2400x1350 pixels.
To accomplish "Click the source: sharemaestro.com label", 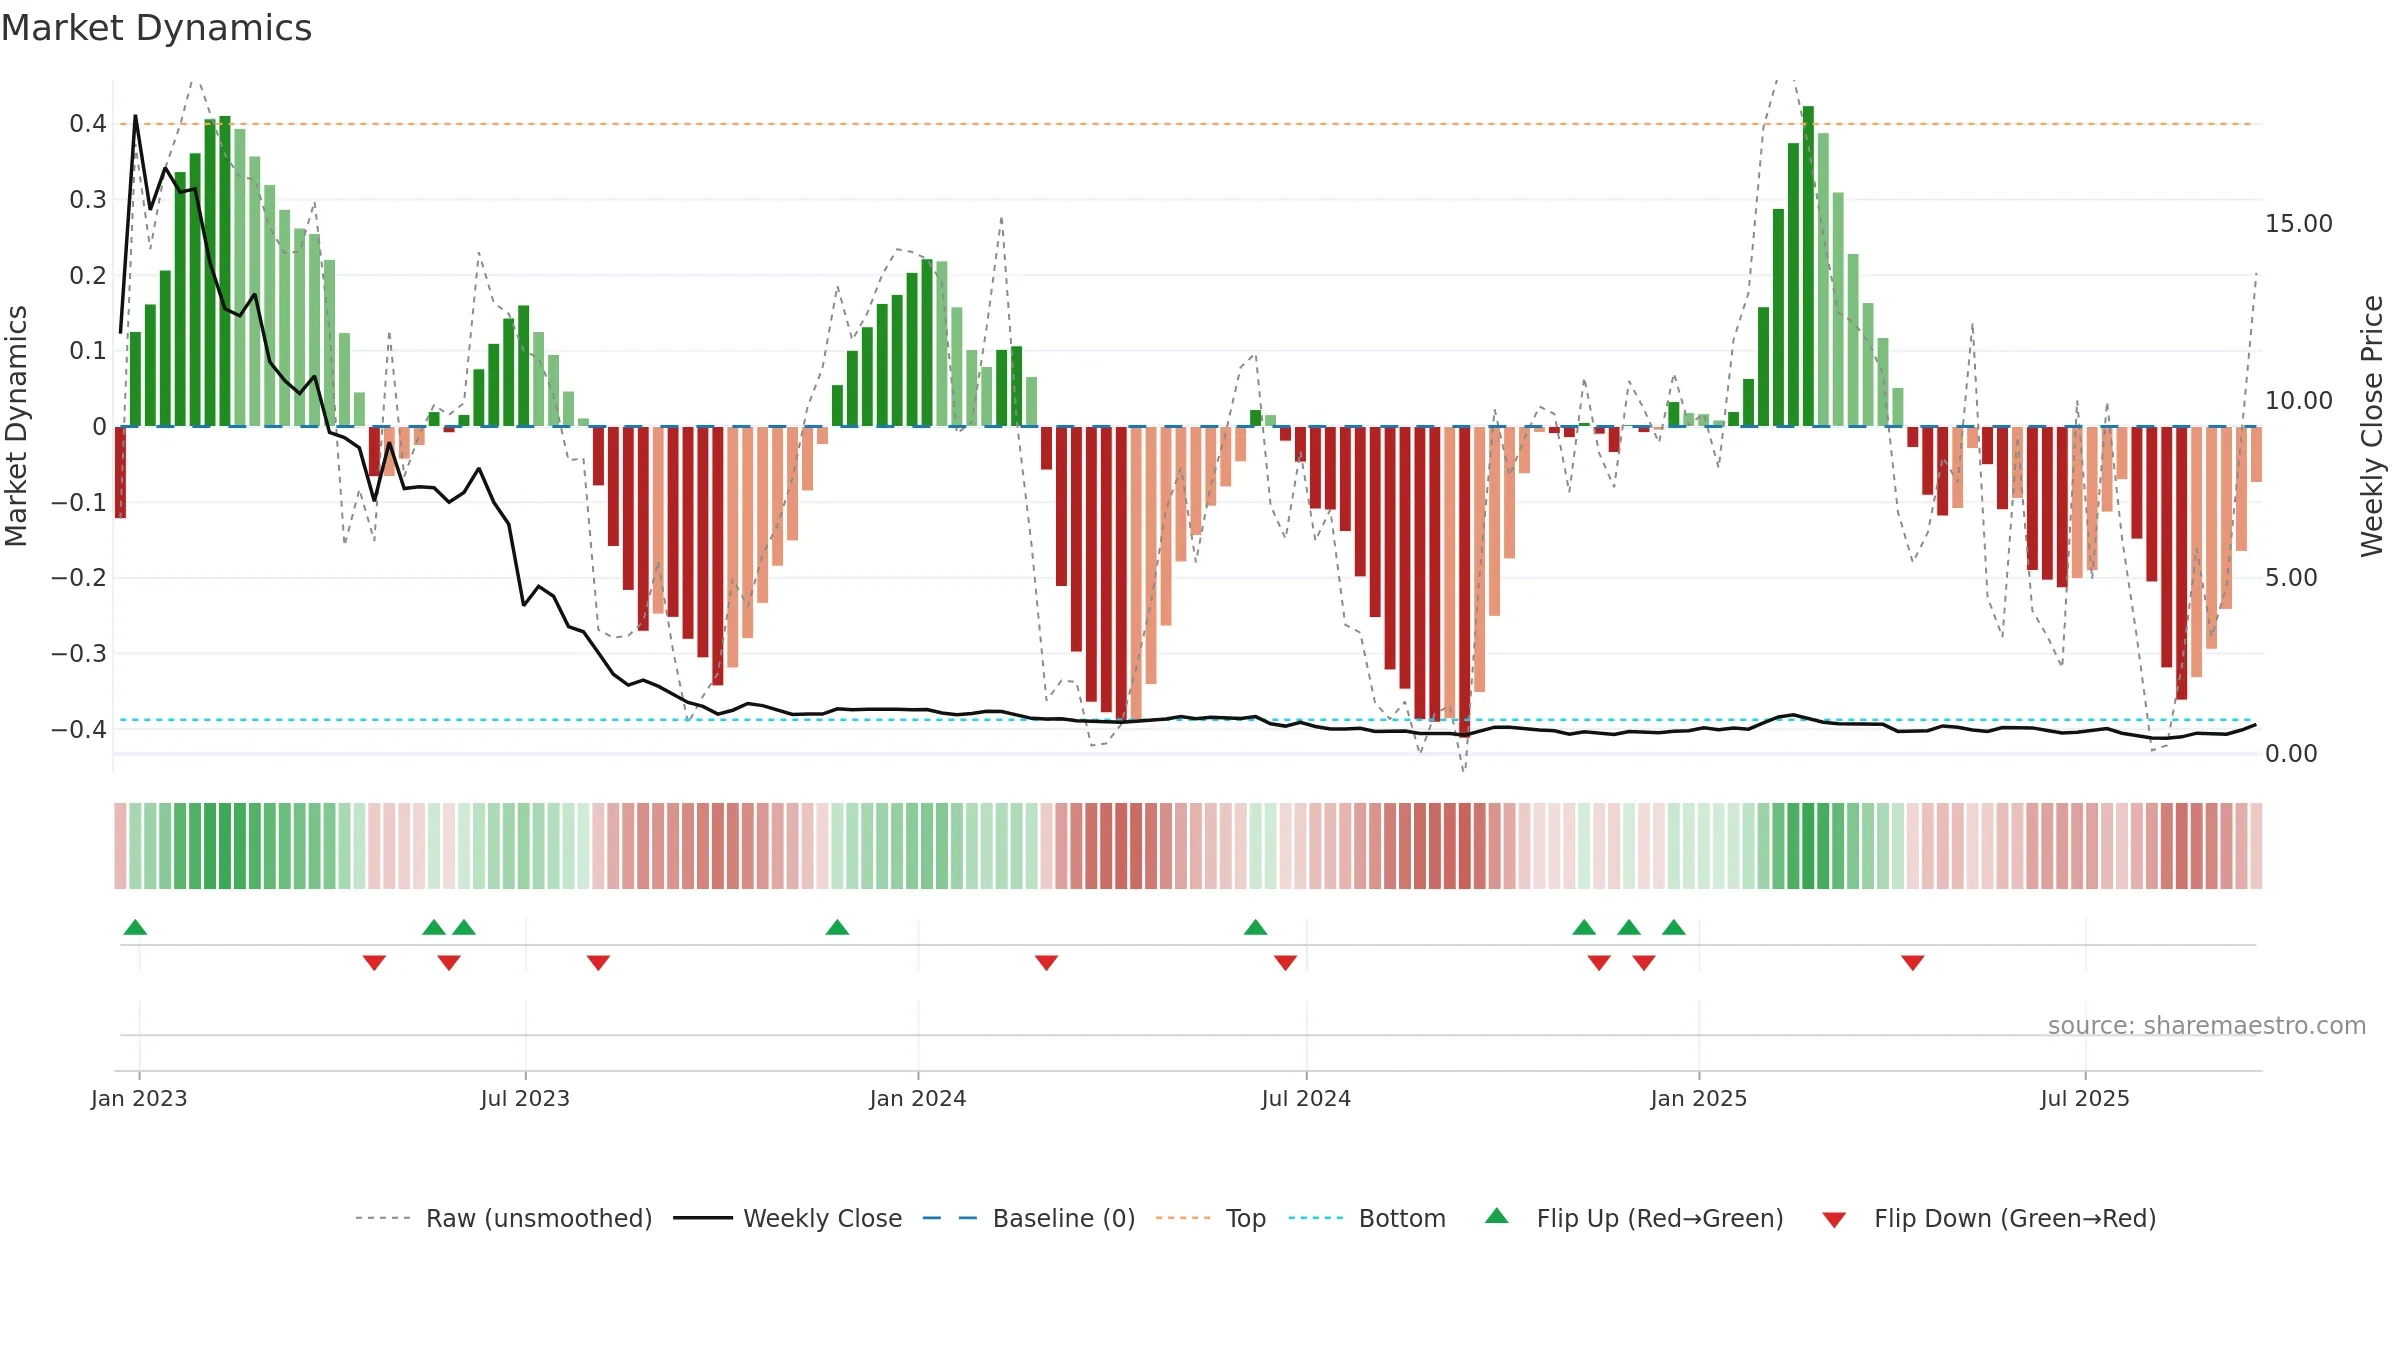I will 2207,1026.
